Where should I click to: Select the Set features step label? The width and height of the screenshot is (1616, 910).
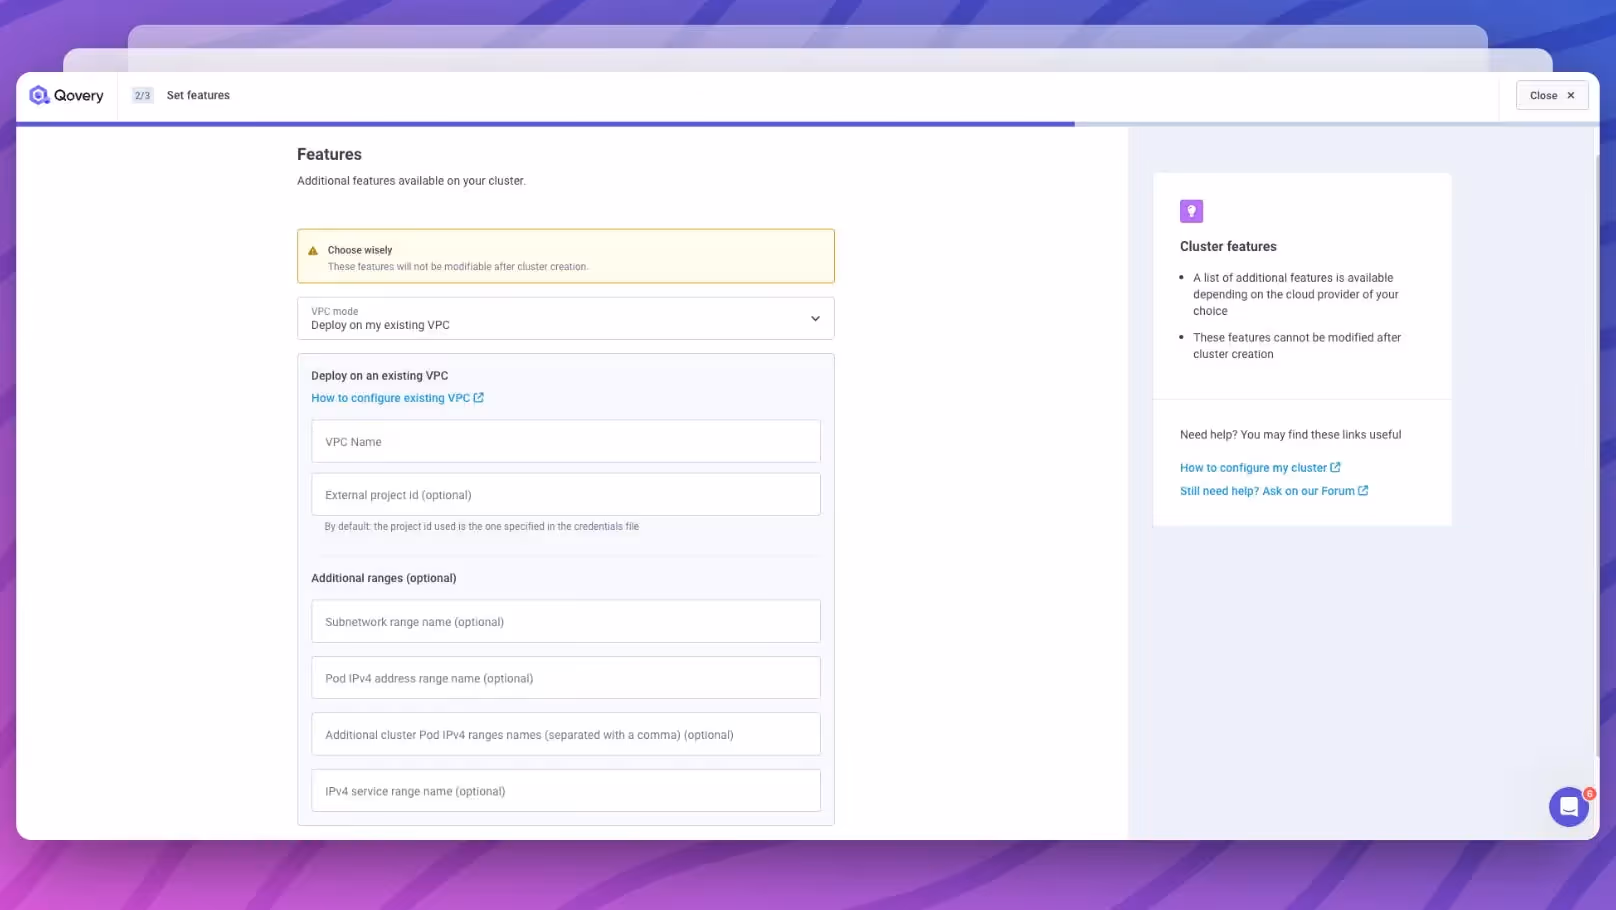point(198,95)
